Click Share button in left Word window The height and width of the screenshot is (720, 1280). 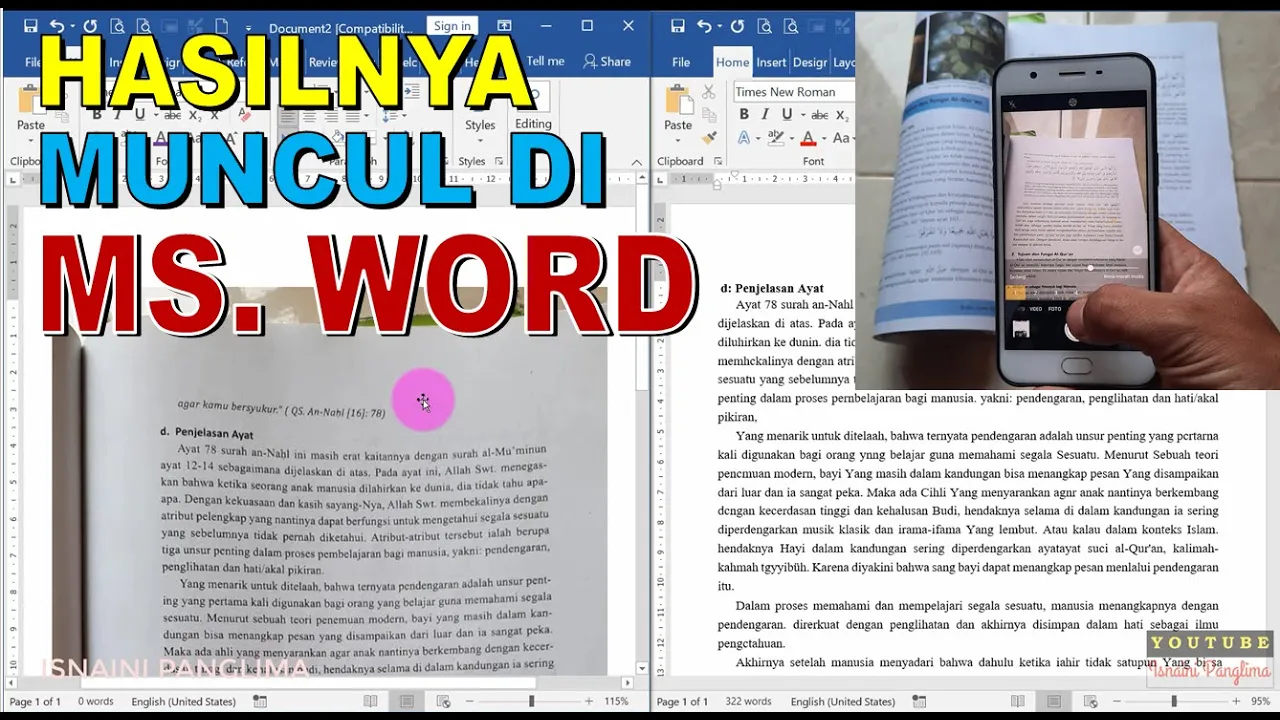(x=607, y=61)
